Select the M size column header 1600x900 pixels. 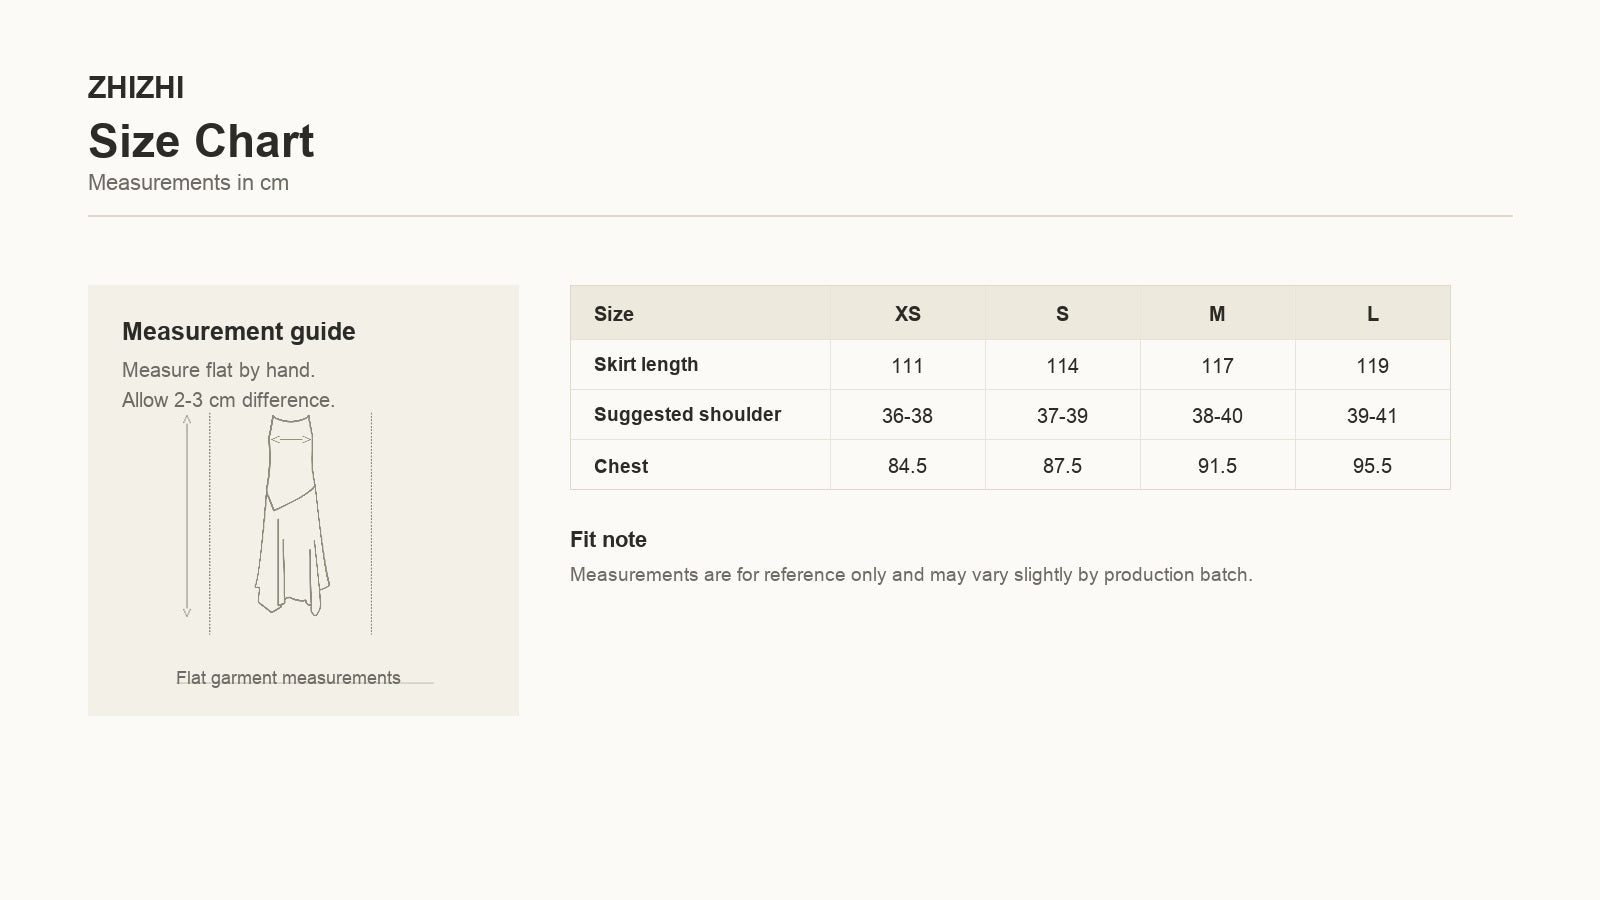coord(1217,314)
